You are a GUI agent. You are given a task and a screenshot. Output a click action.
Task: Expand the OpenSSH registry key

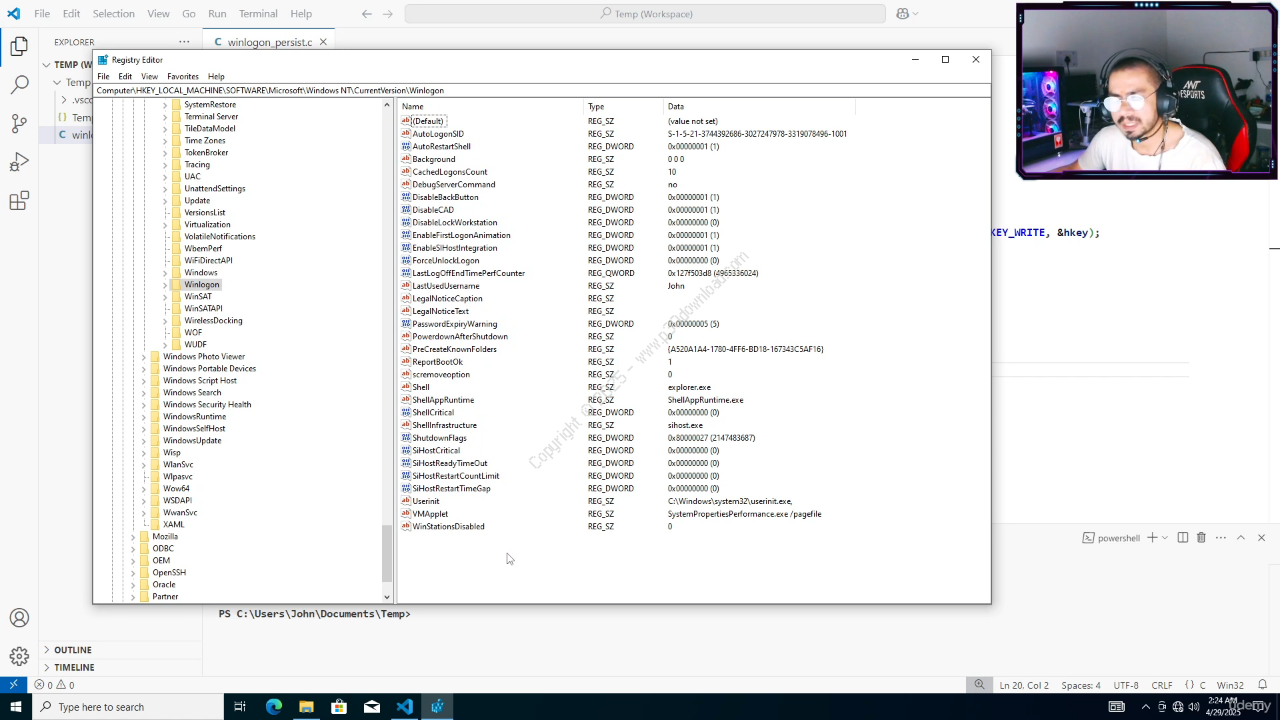tap(133, 573)
